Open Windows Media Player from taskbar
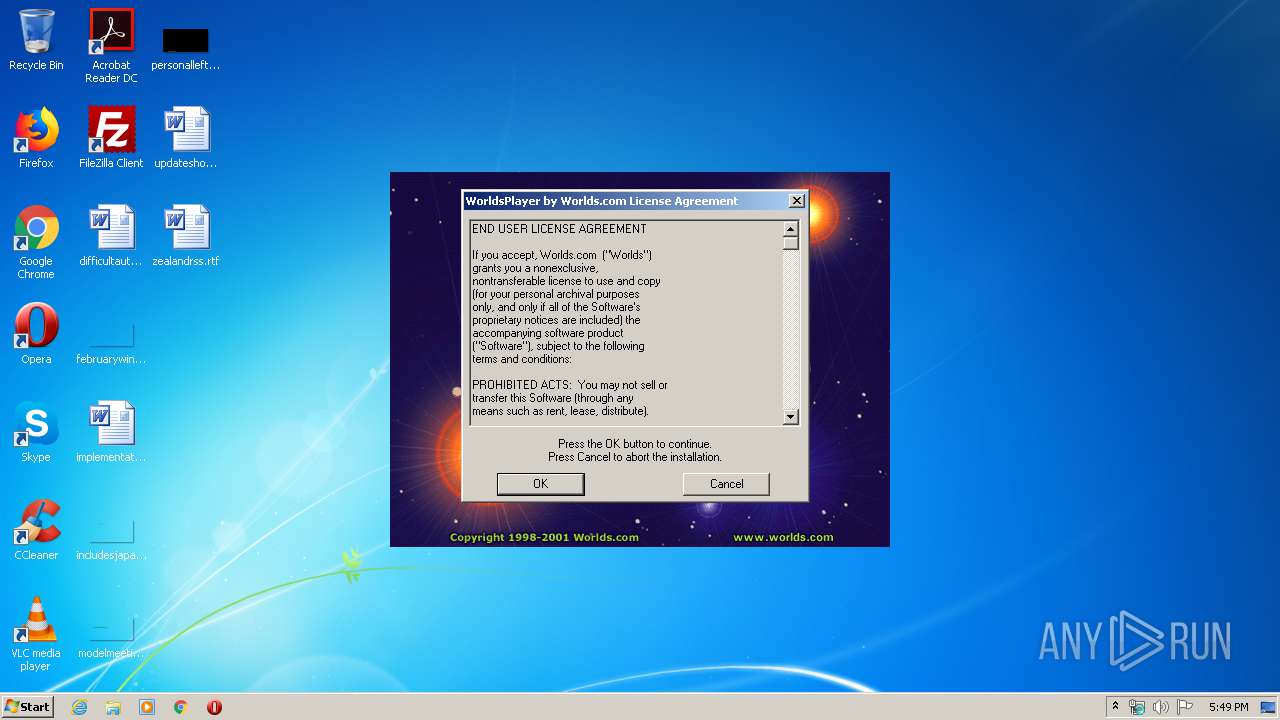The width and height of the screenshot is (1280, 720). (147, 707)
